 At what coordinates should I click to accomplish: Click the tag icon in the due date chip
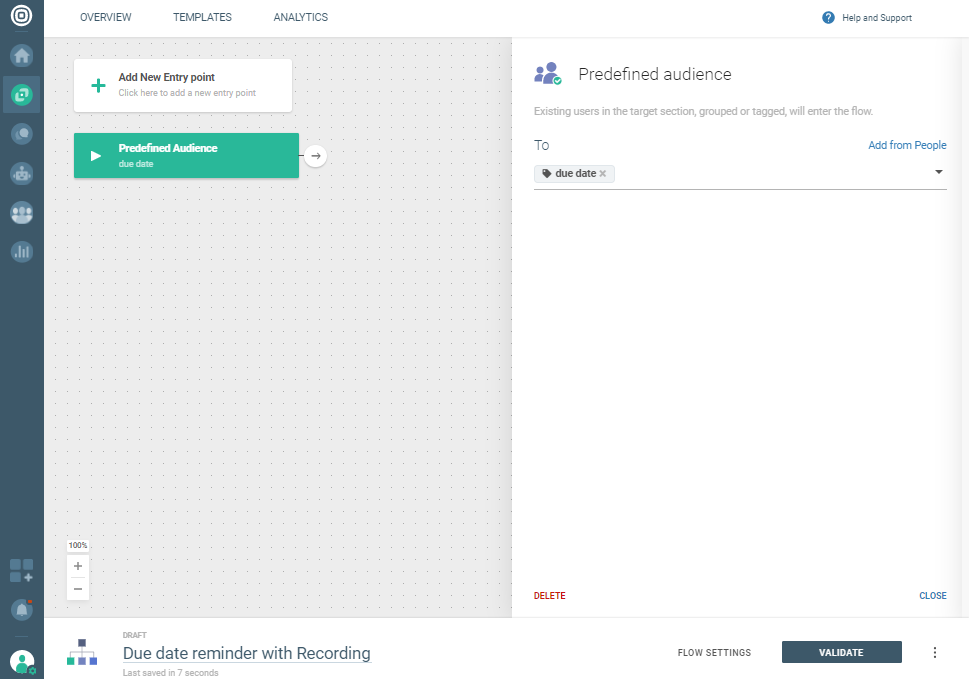point(546,174)
